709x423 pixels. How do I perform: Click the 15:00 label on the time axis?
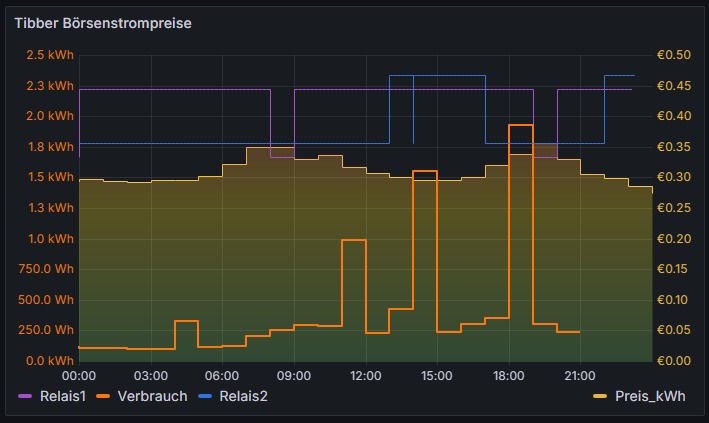(437, 375)
